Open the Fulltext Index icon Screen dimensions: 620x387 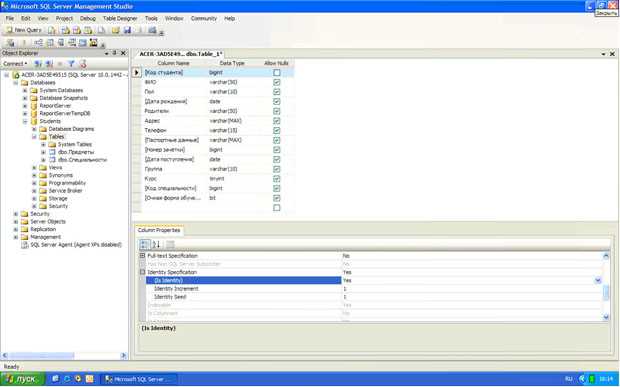[x=61, y=42]
